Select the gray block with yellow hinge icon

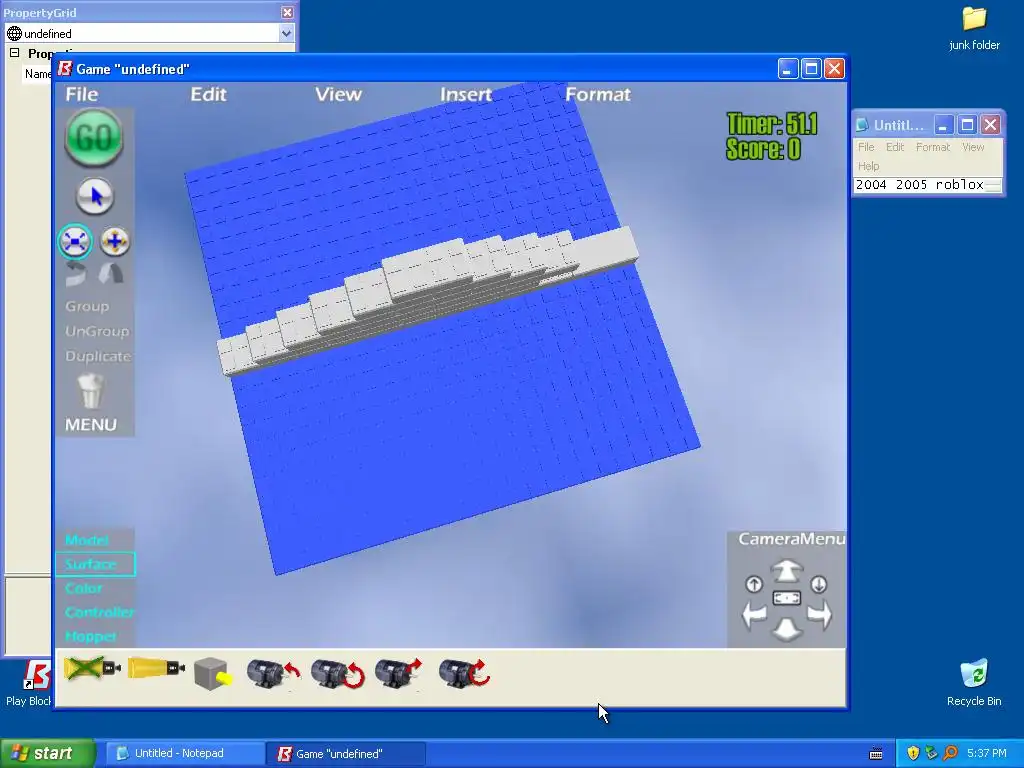pos(213,673)
